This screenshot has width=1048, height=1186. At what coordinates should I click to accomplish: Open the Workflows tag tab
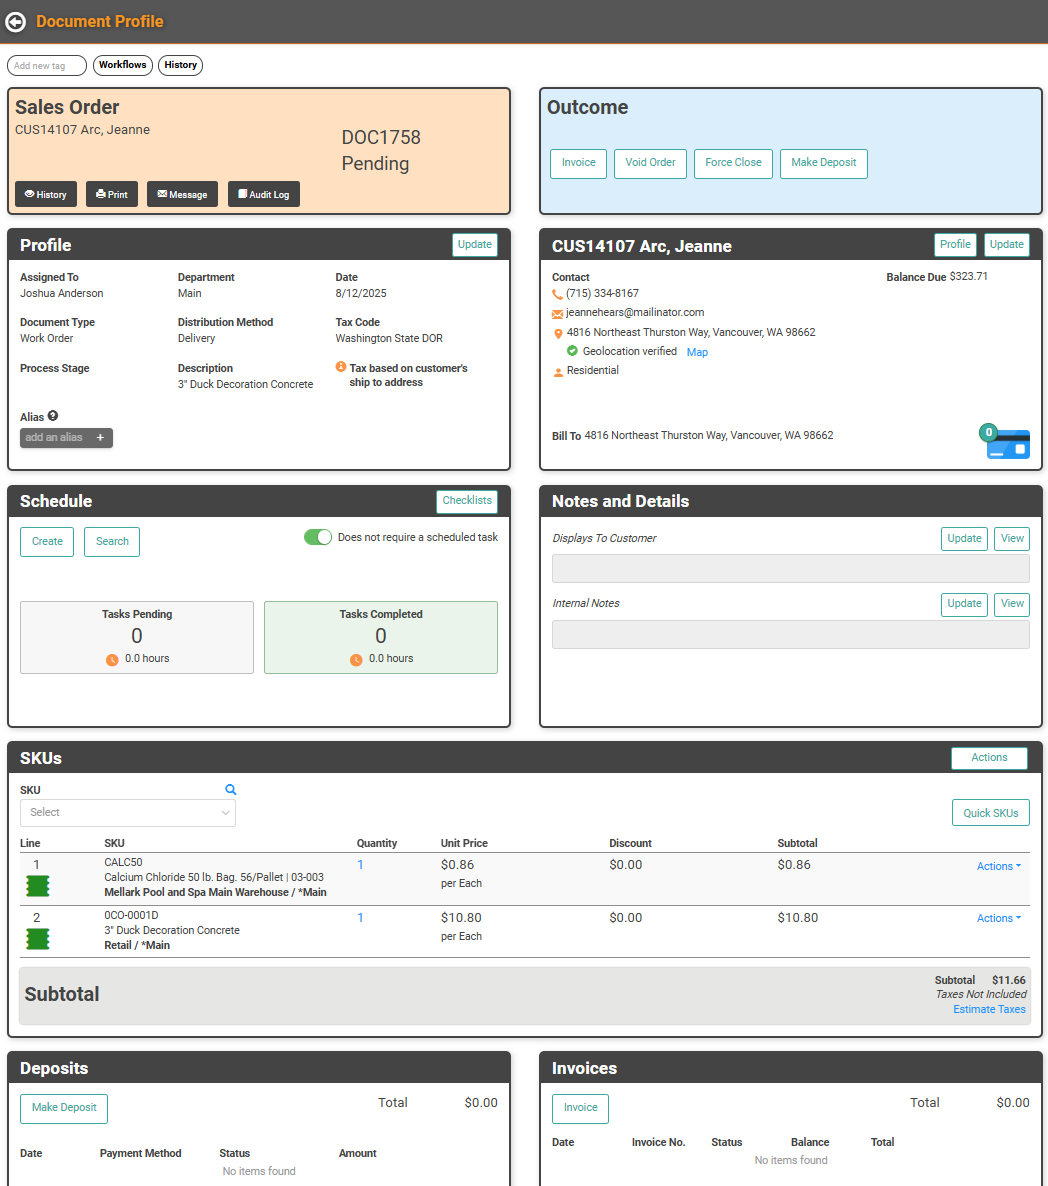123,65
